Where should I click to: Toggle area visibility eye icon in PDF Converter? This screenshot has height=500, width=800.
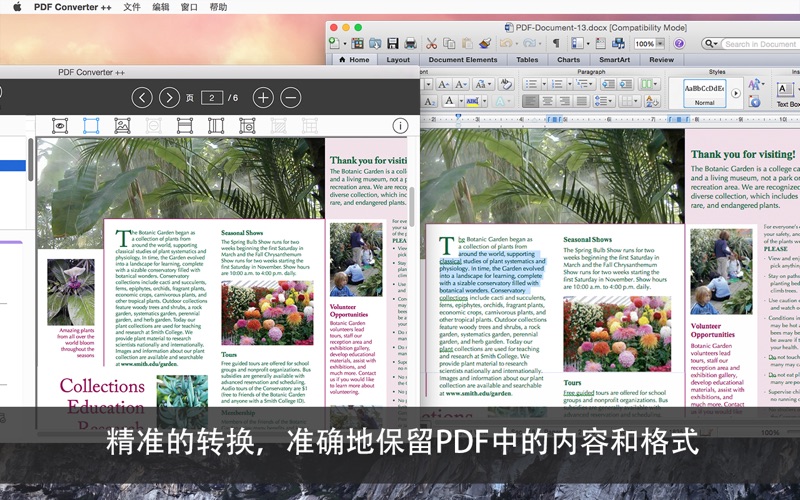pos(60,126)
